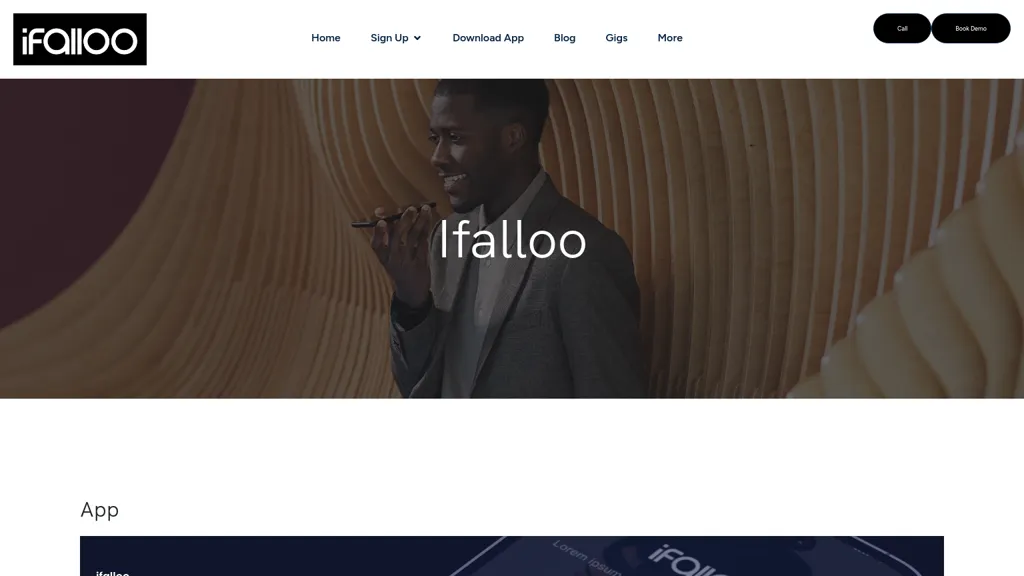
Task: Click the Book Demo button
Action: (970, 28)
